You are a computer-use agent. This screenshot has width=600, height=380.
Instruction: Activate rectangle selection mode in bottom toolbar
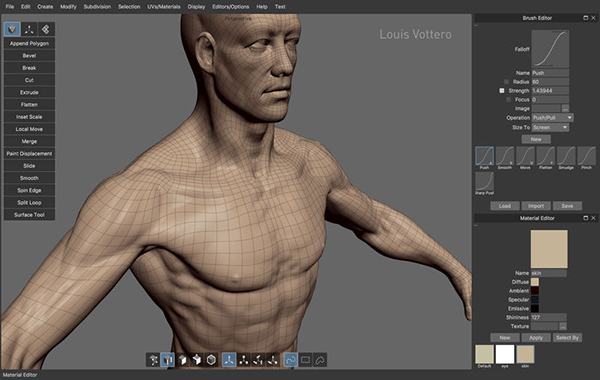coord(305,360)
